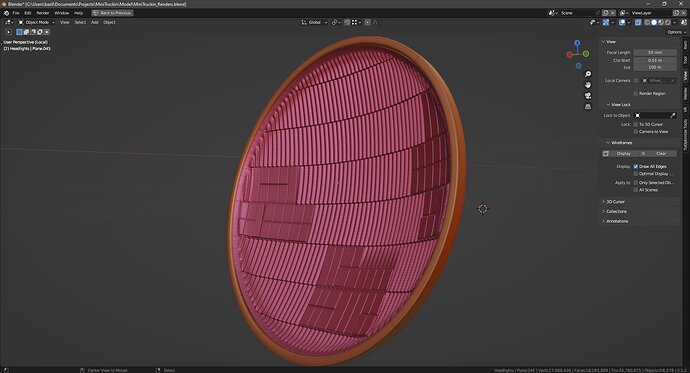Screen dimensions: 690x373
Task: Open the Object Mode dropdown
Action: click(x=37, y=22)
